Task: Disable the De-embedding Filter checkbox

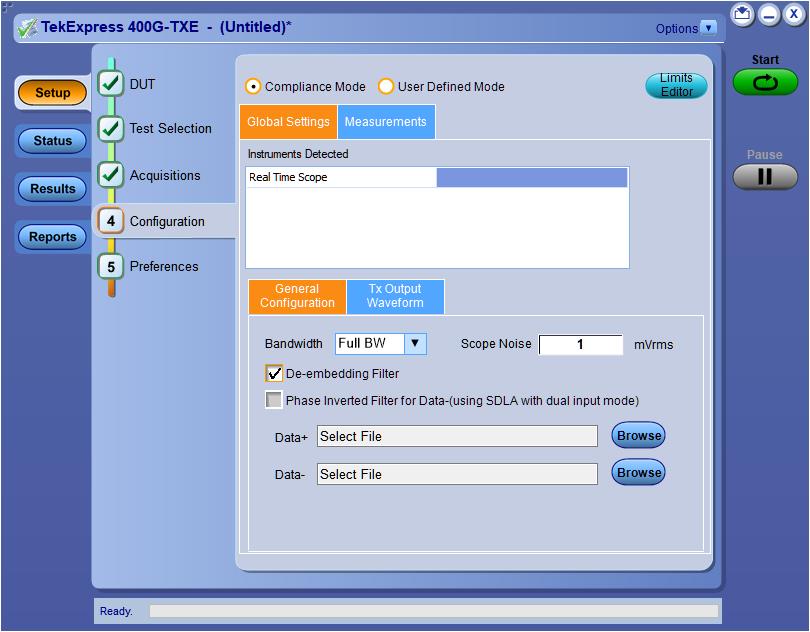Action: pos(274,373)
